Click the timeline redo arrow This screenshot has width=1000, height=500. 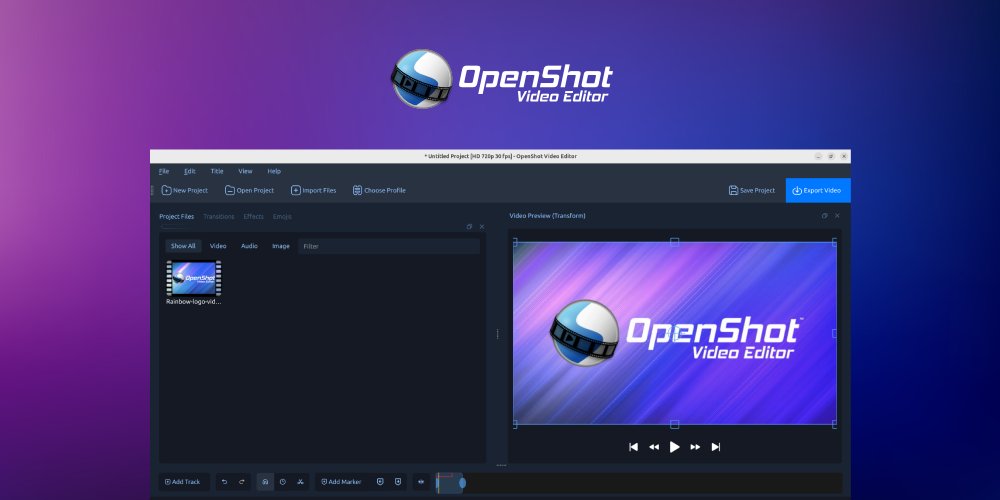tap(242, 482)
